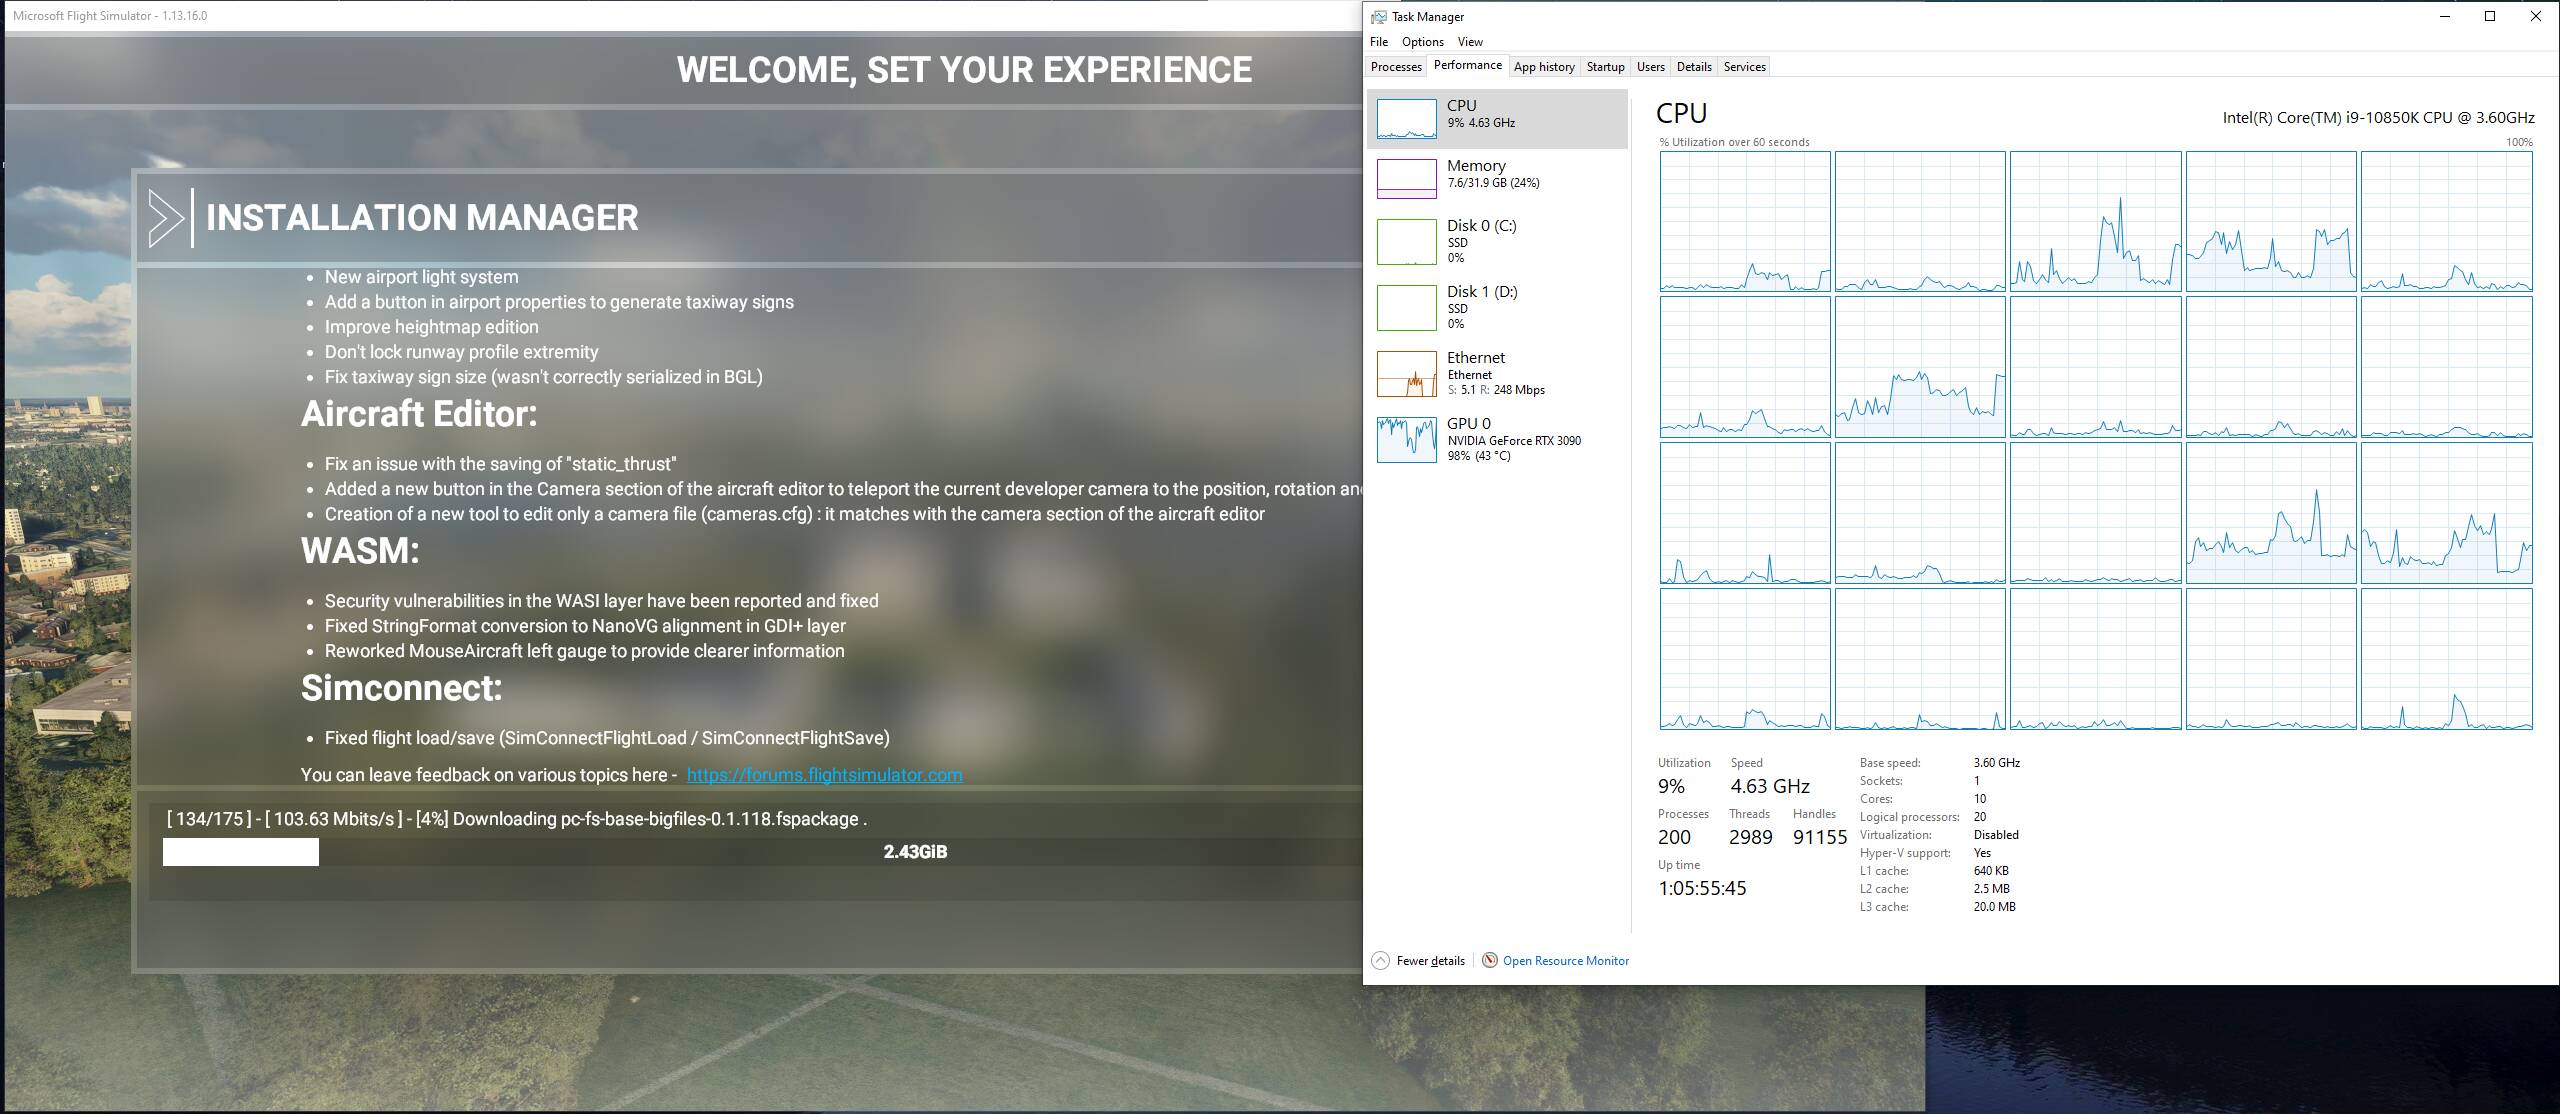The image size is (2560, 1114).
Task: Open Disk 1 (D:) performance view
Action: [1406, 308]
